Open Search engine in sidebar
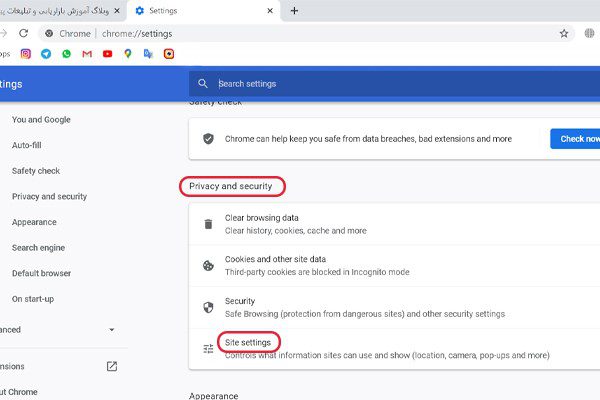Image resolution: width=600 pixels, height=400 pixels. coord(38,248)
